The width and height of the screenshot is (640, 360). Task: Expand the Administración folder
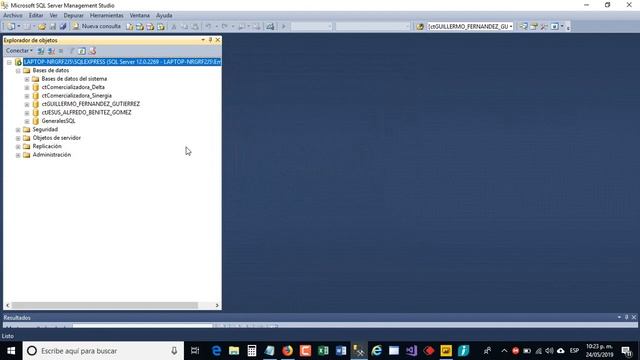18,155
